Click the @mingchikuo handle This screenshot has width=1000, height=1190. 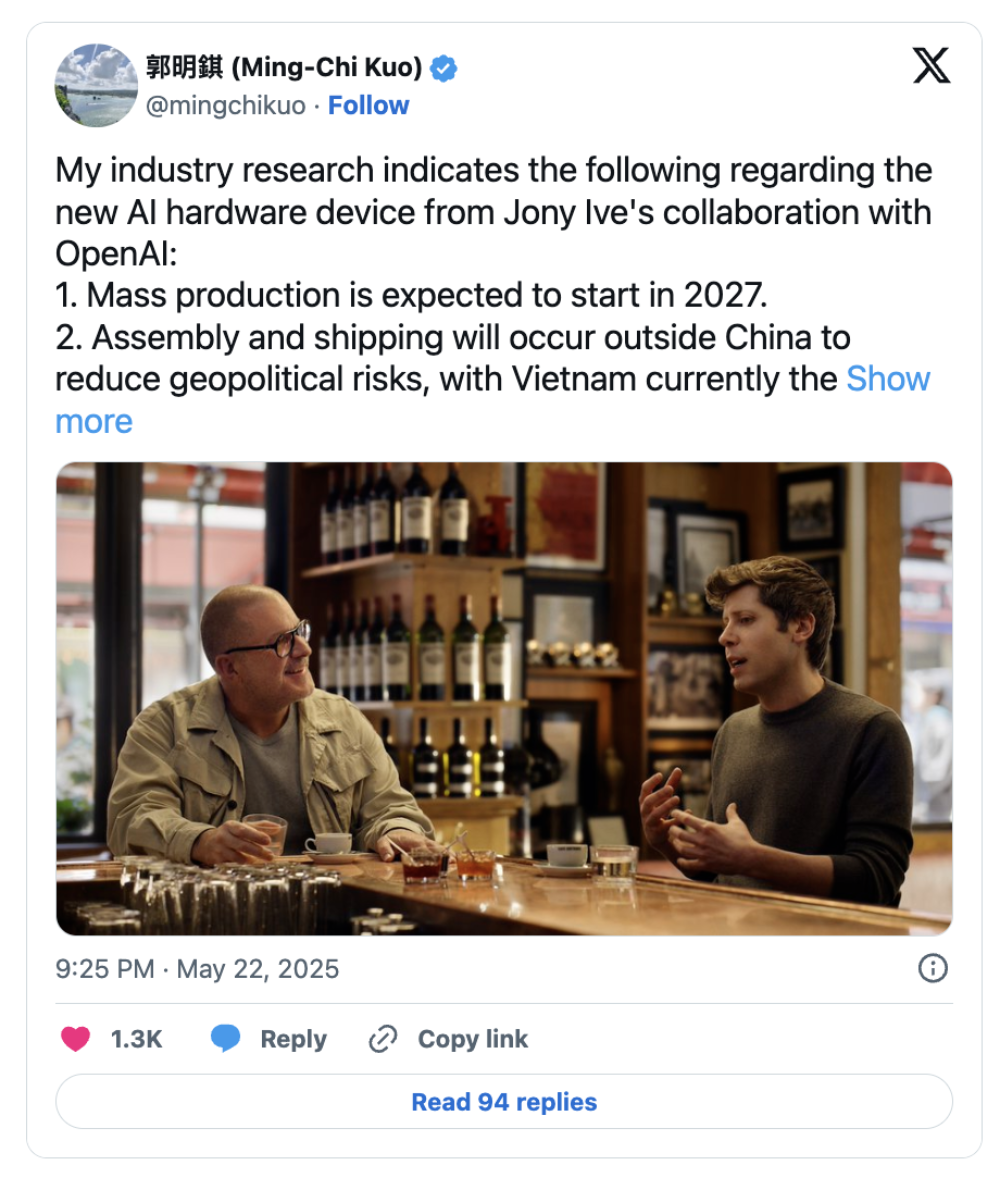coord(226,105)
